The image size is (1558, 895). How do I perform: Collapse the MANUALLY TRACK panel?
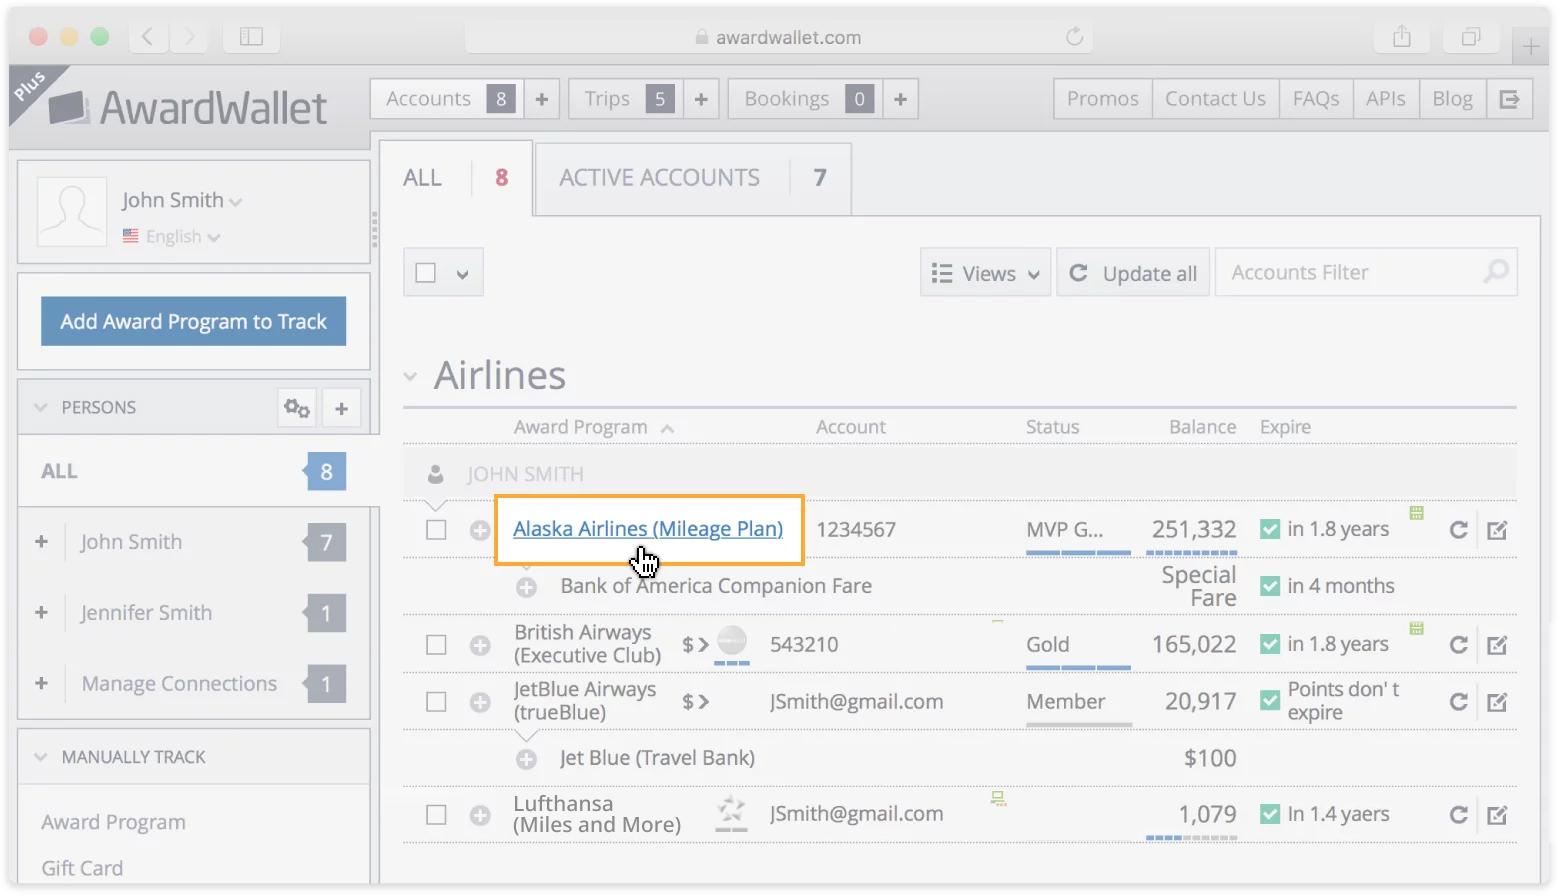40,757
